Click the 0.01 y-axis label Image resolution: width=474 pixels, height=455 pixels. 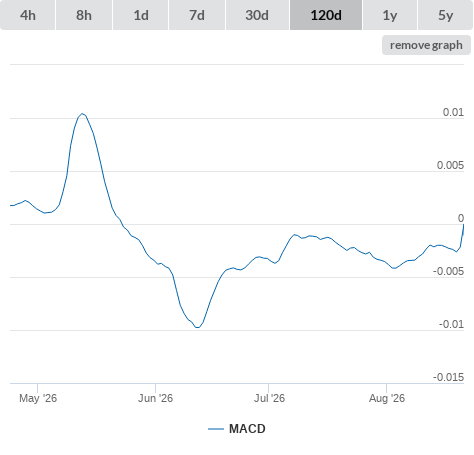(x=453, y=112)
